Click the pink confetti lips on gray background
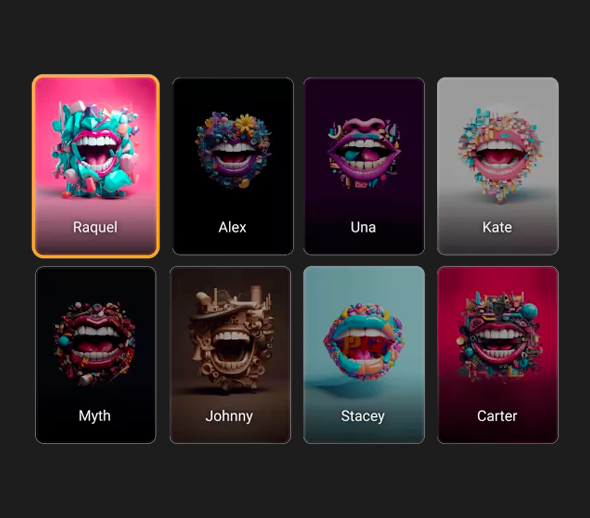The width and height of the screenshot is (590, 518). (500, 155)
